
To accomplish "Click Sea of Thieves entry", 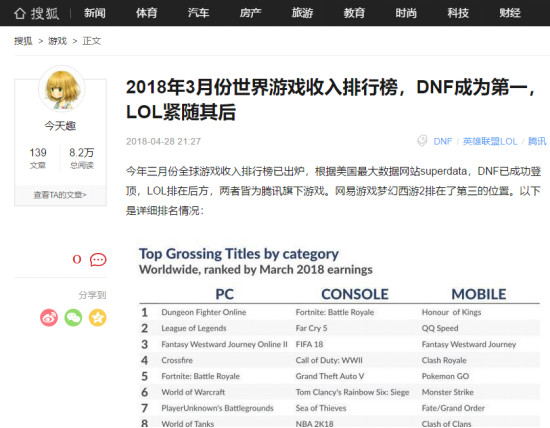I will click(x=321, y=408).
